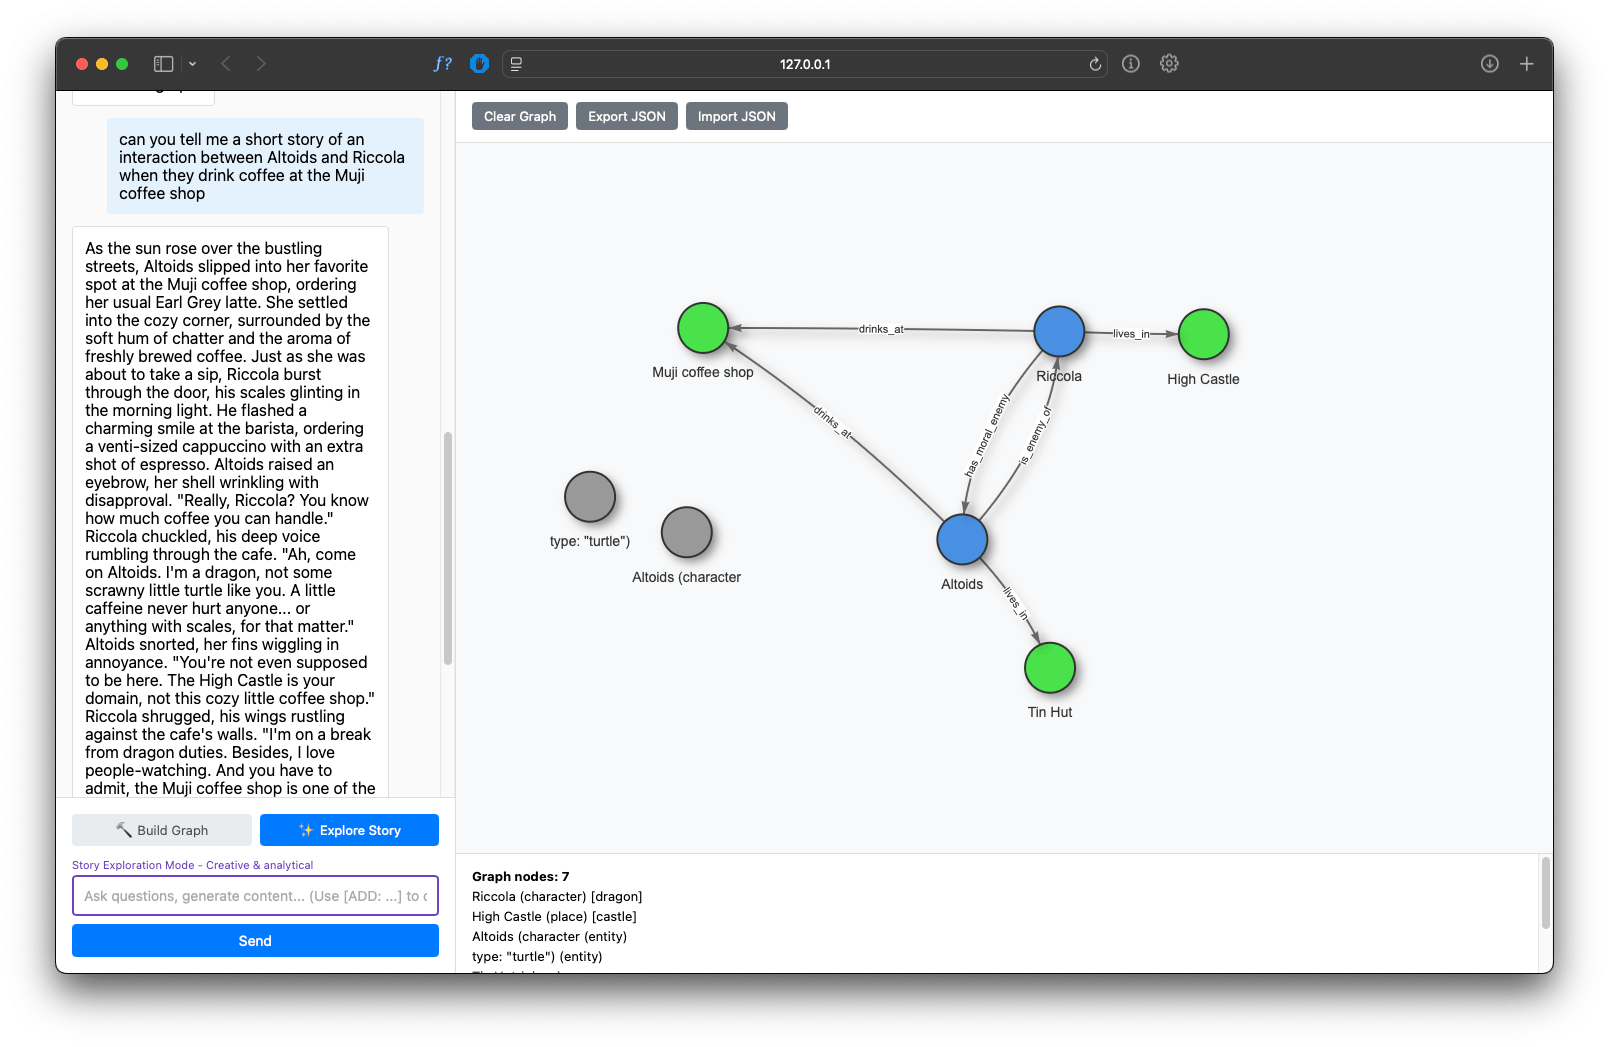Send the message with Send button
Image resolution: width=1609 pixels, height=1047 pixels.
(255, 941)
